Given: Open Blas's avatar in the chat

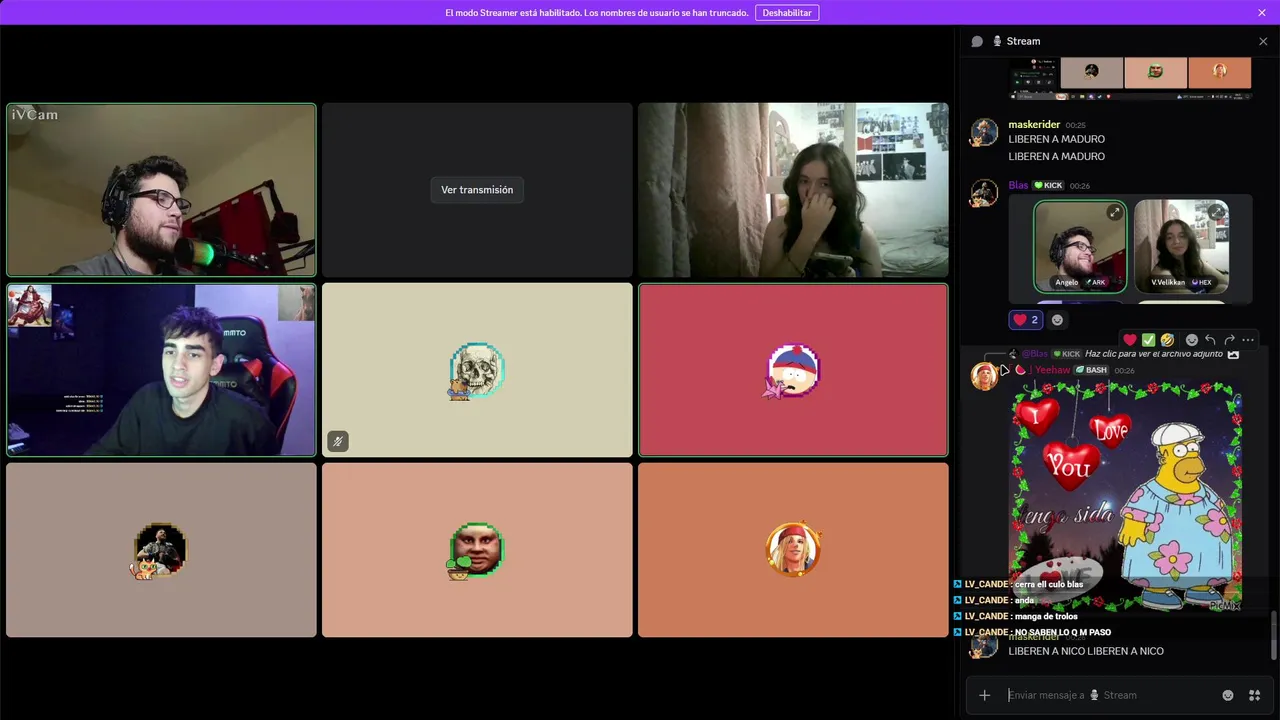Looking at the screenshot, I should click(984, 193).
